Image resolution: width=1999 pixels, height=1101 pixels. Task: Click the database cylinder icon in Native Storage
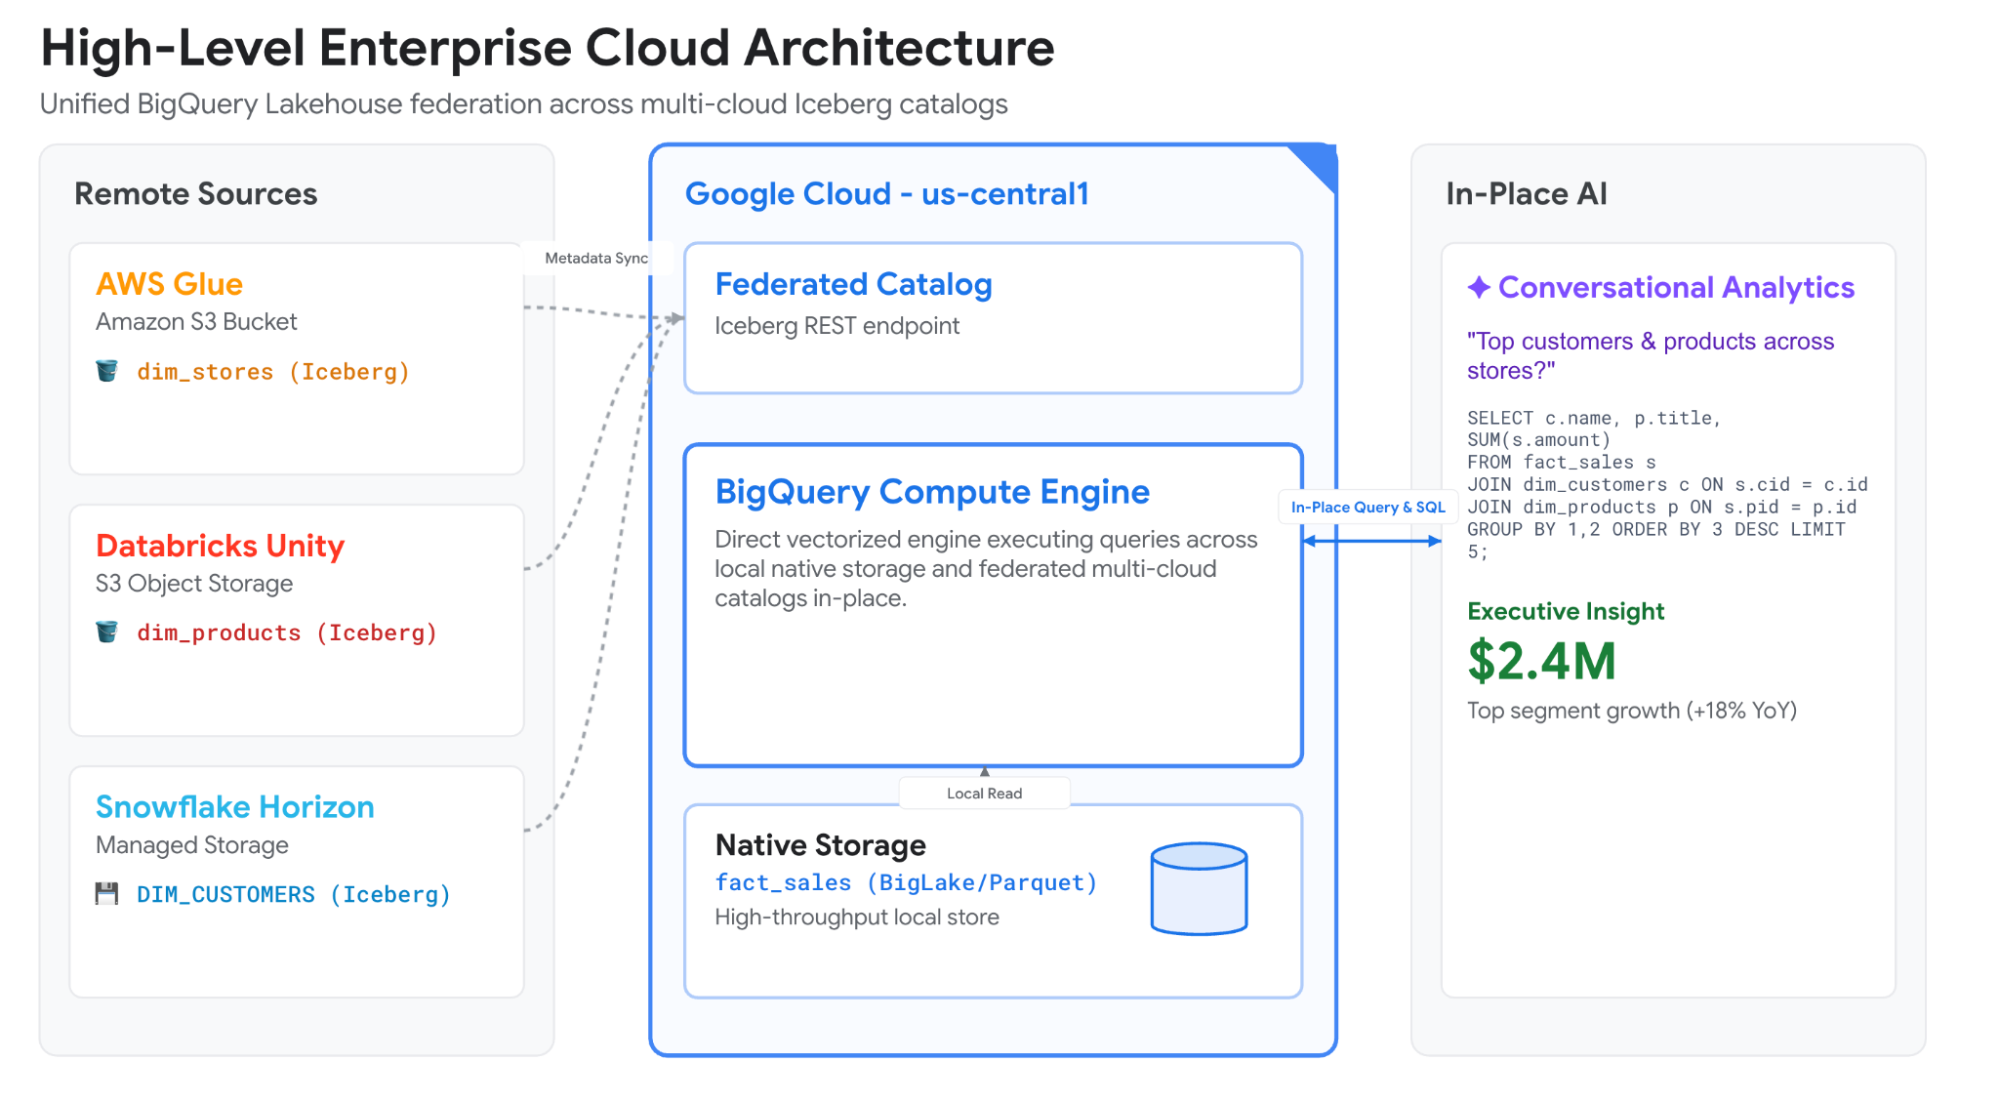(x=1198, y=888)
